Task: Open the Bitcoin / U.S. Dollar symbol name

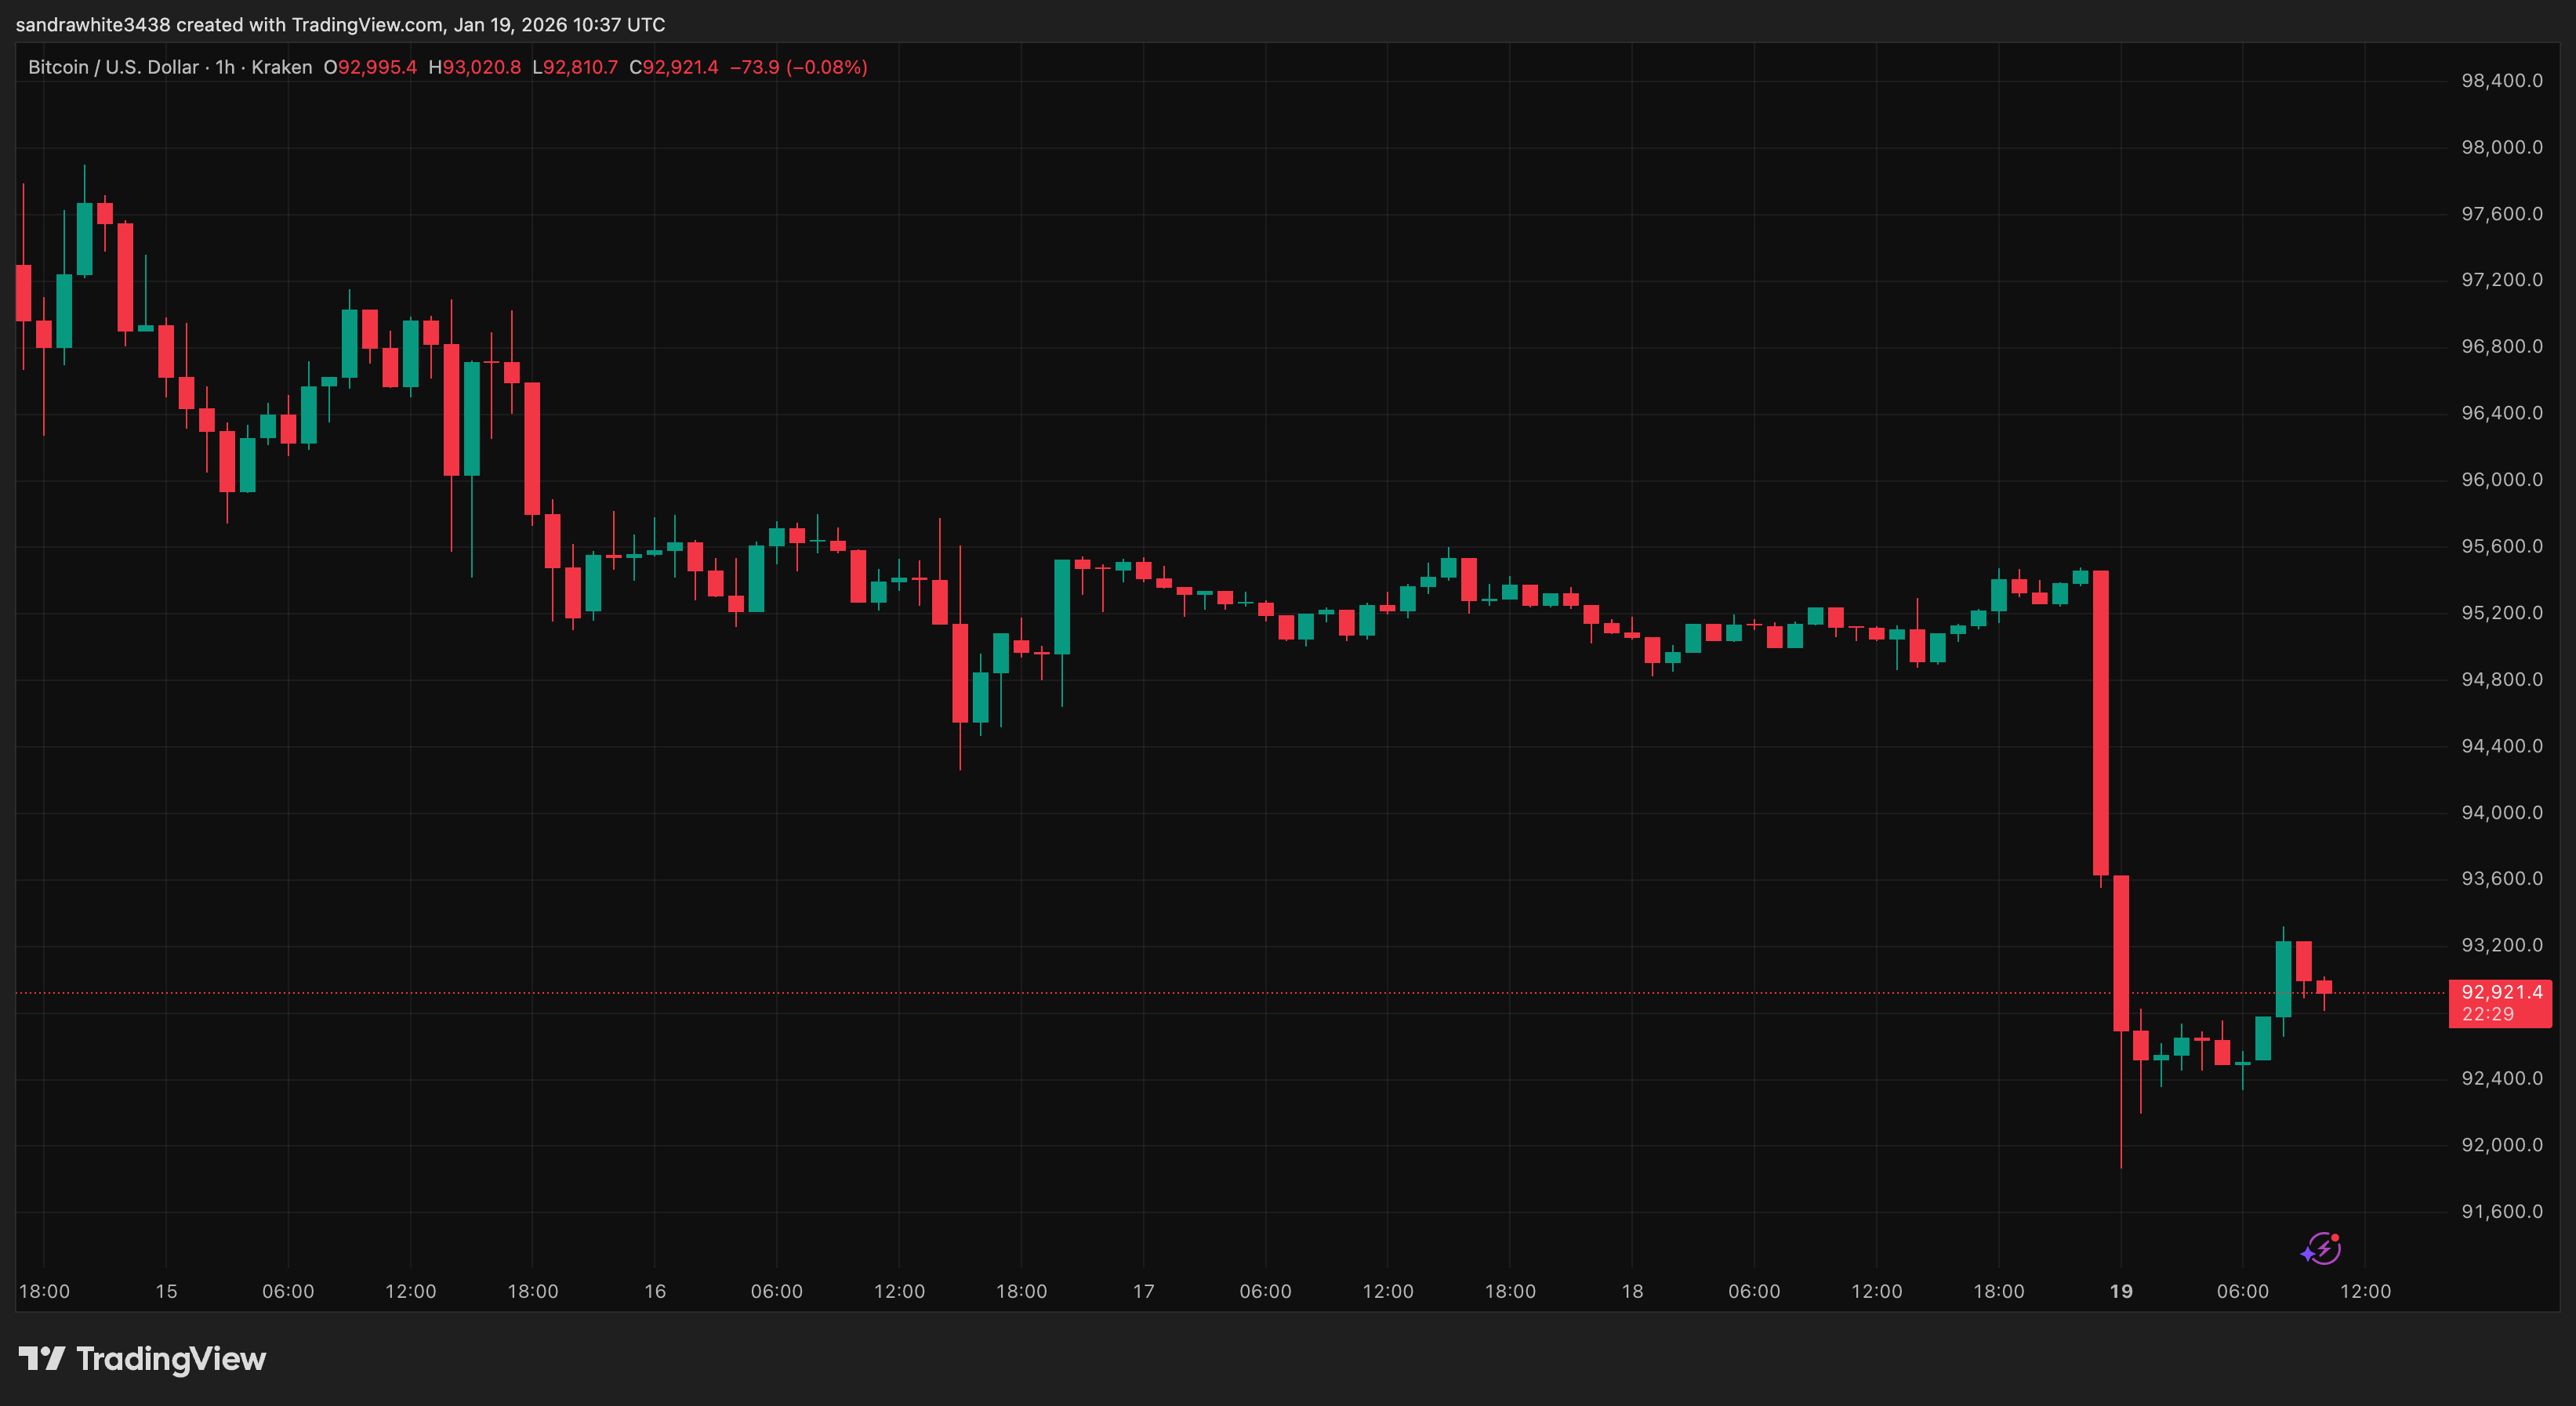Action: click(x=113, y=67)
